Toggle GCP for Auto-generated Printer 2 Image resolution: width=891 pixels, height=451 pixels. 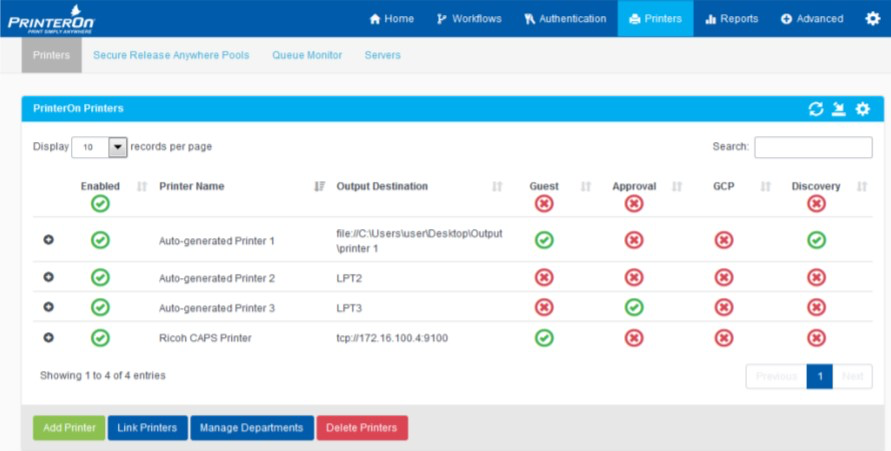coord(723,278)
